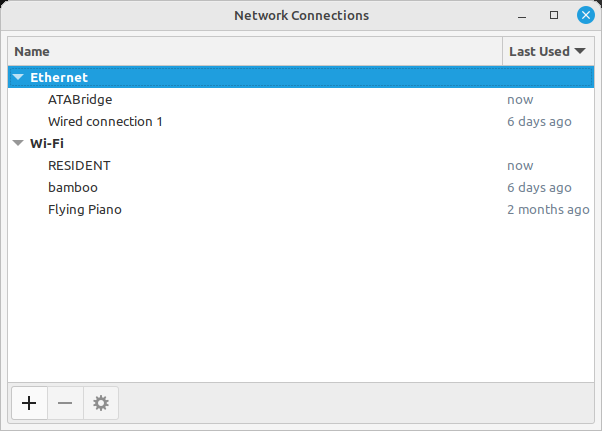Image resolution: width=602 pixels, height=431 pixels.
Task: Click the Last Used sort arrow
Action: click(x=581, y=51)
